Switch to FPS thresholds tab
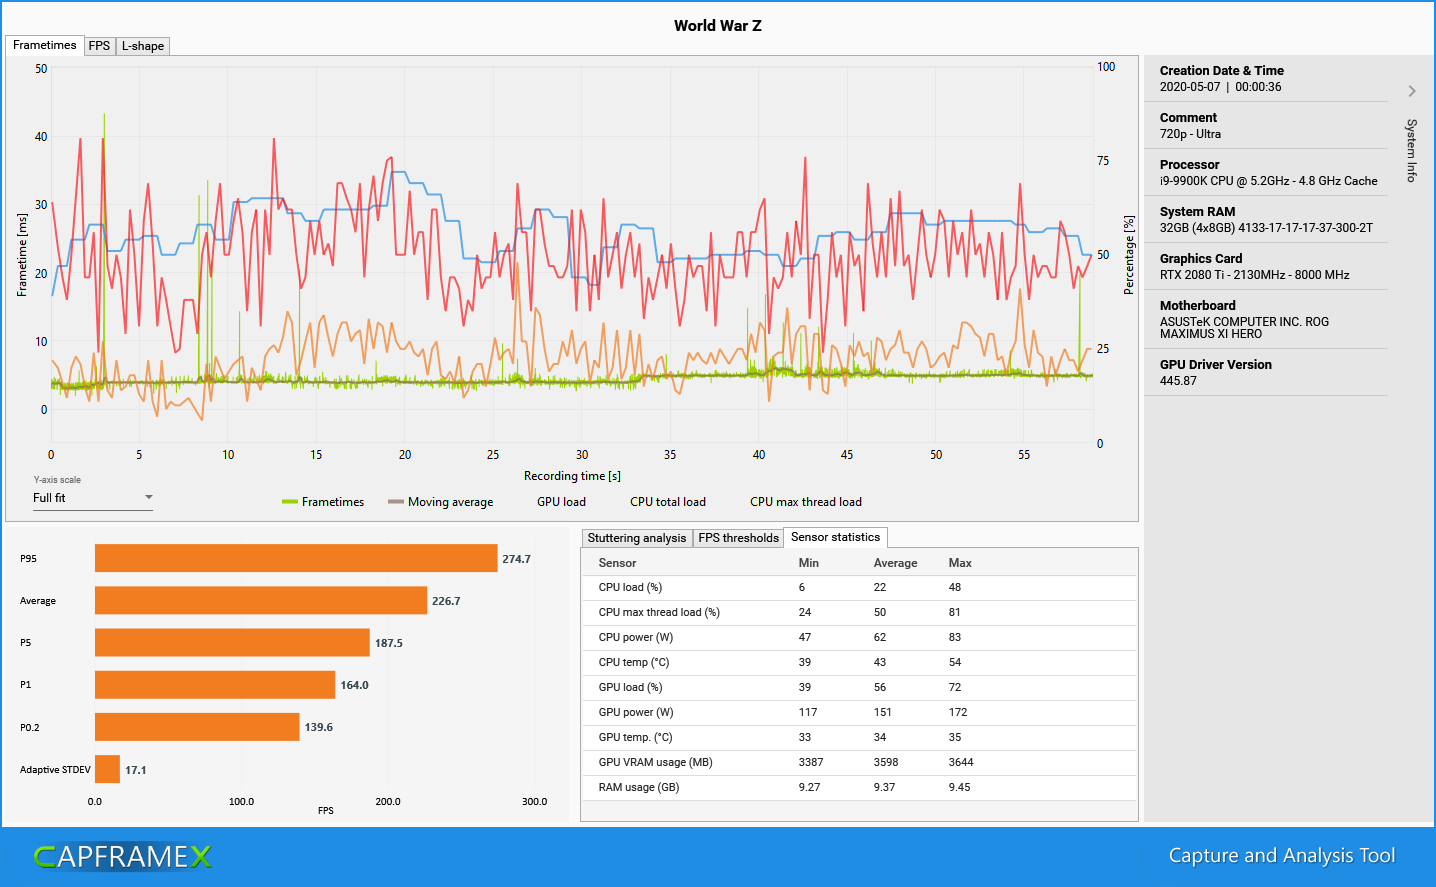The width and height of the screenshot is (1436, 887). (738, 538)
